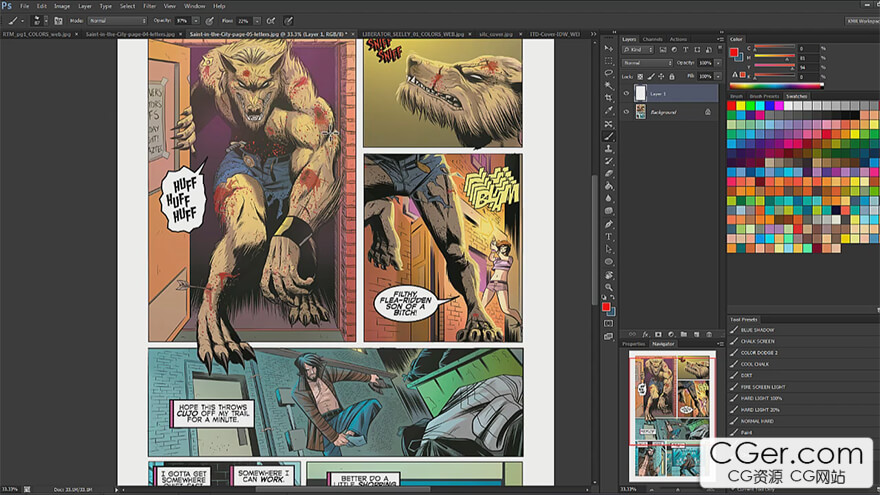Hide Layer 1 using its eye icon

point(626,94)
